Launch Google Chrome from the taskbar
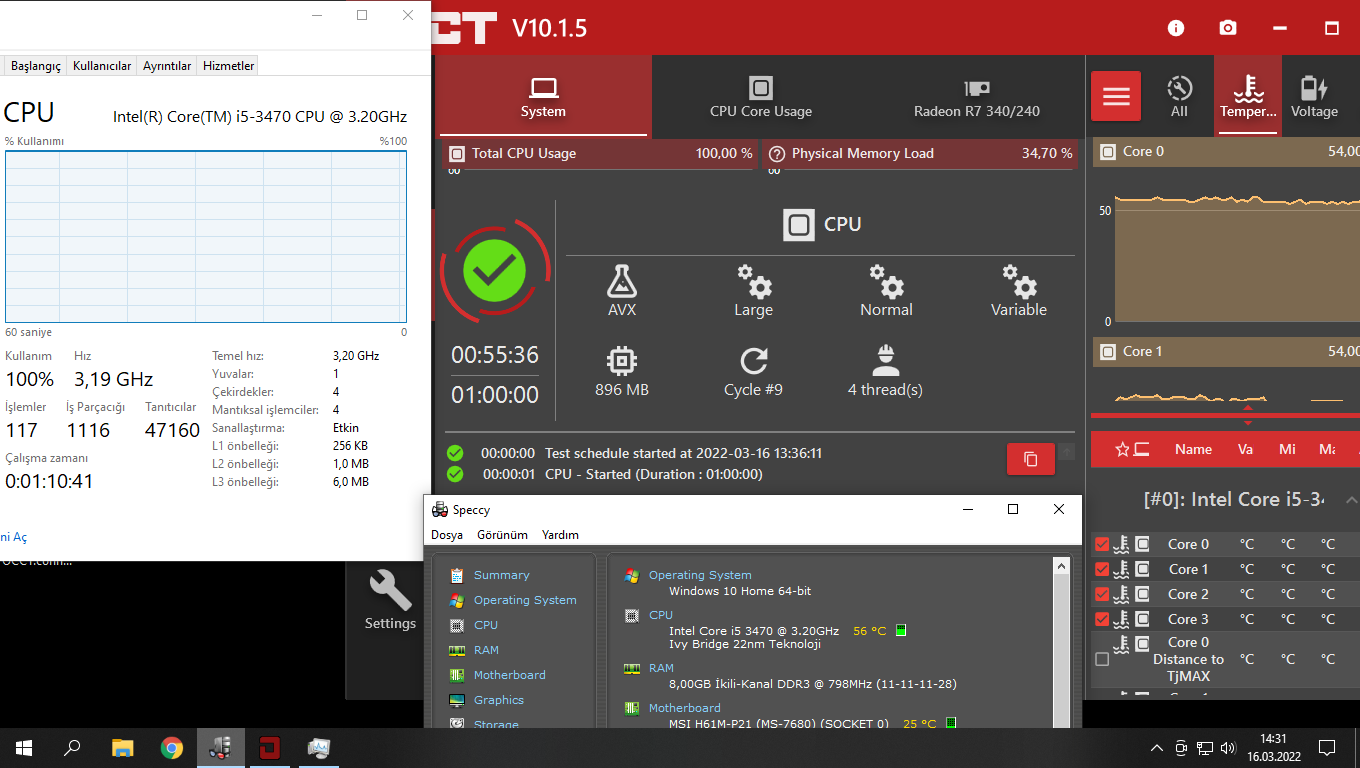Viewport: 1360px width, 768px height. [172, 747]
